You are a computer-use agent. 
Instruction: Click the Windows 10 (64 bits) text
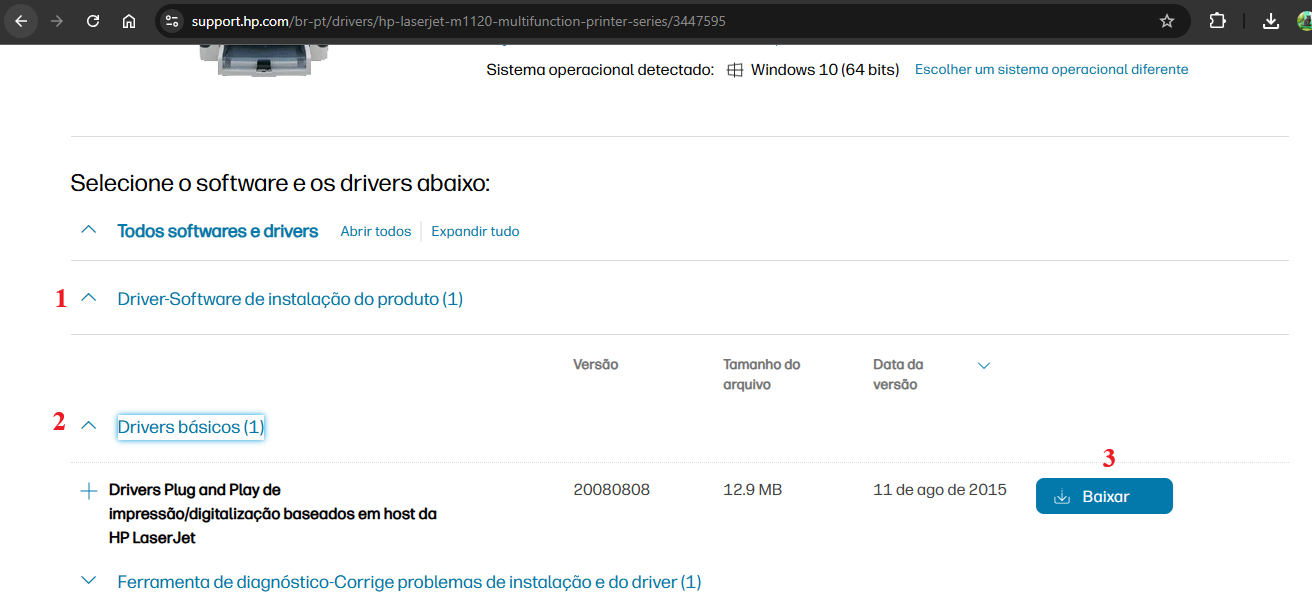click(825, 70)
